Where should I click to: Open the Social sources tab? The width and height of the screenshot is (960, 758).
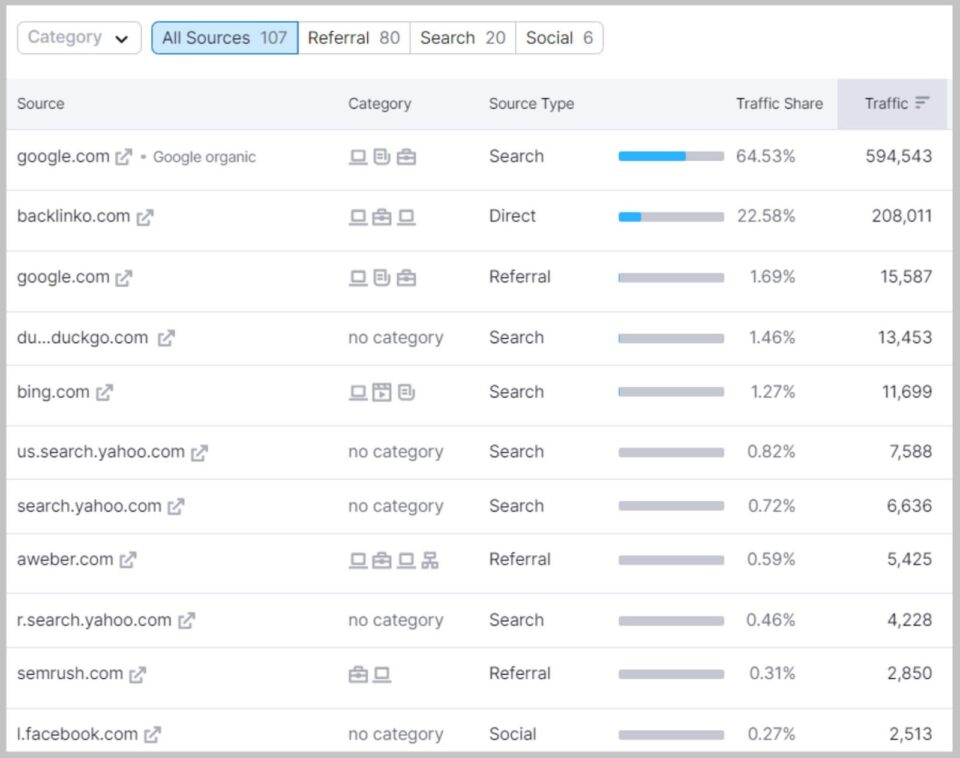point(559,37)
